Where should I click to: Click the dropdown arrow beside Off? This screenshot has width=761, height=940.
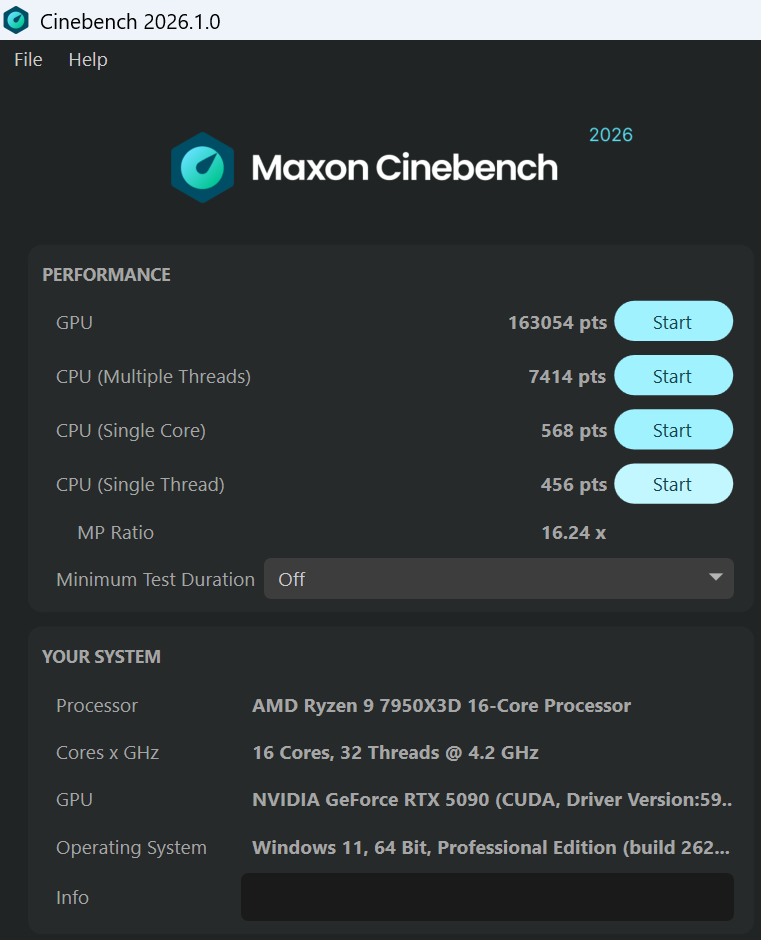[x=715, y=578]
